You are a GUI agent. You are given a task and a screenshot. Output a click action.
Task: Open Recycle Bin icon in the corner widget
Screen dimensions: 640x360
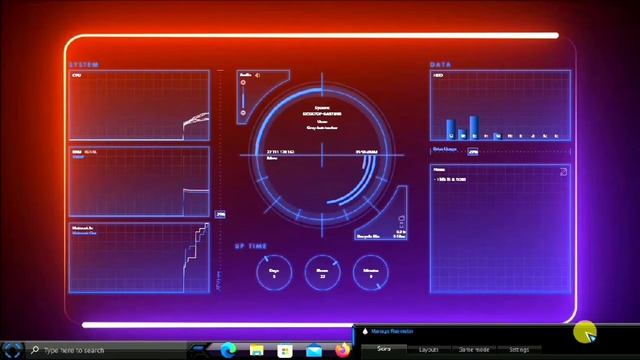(401, 222)
